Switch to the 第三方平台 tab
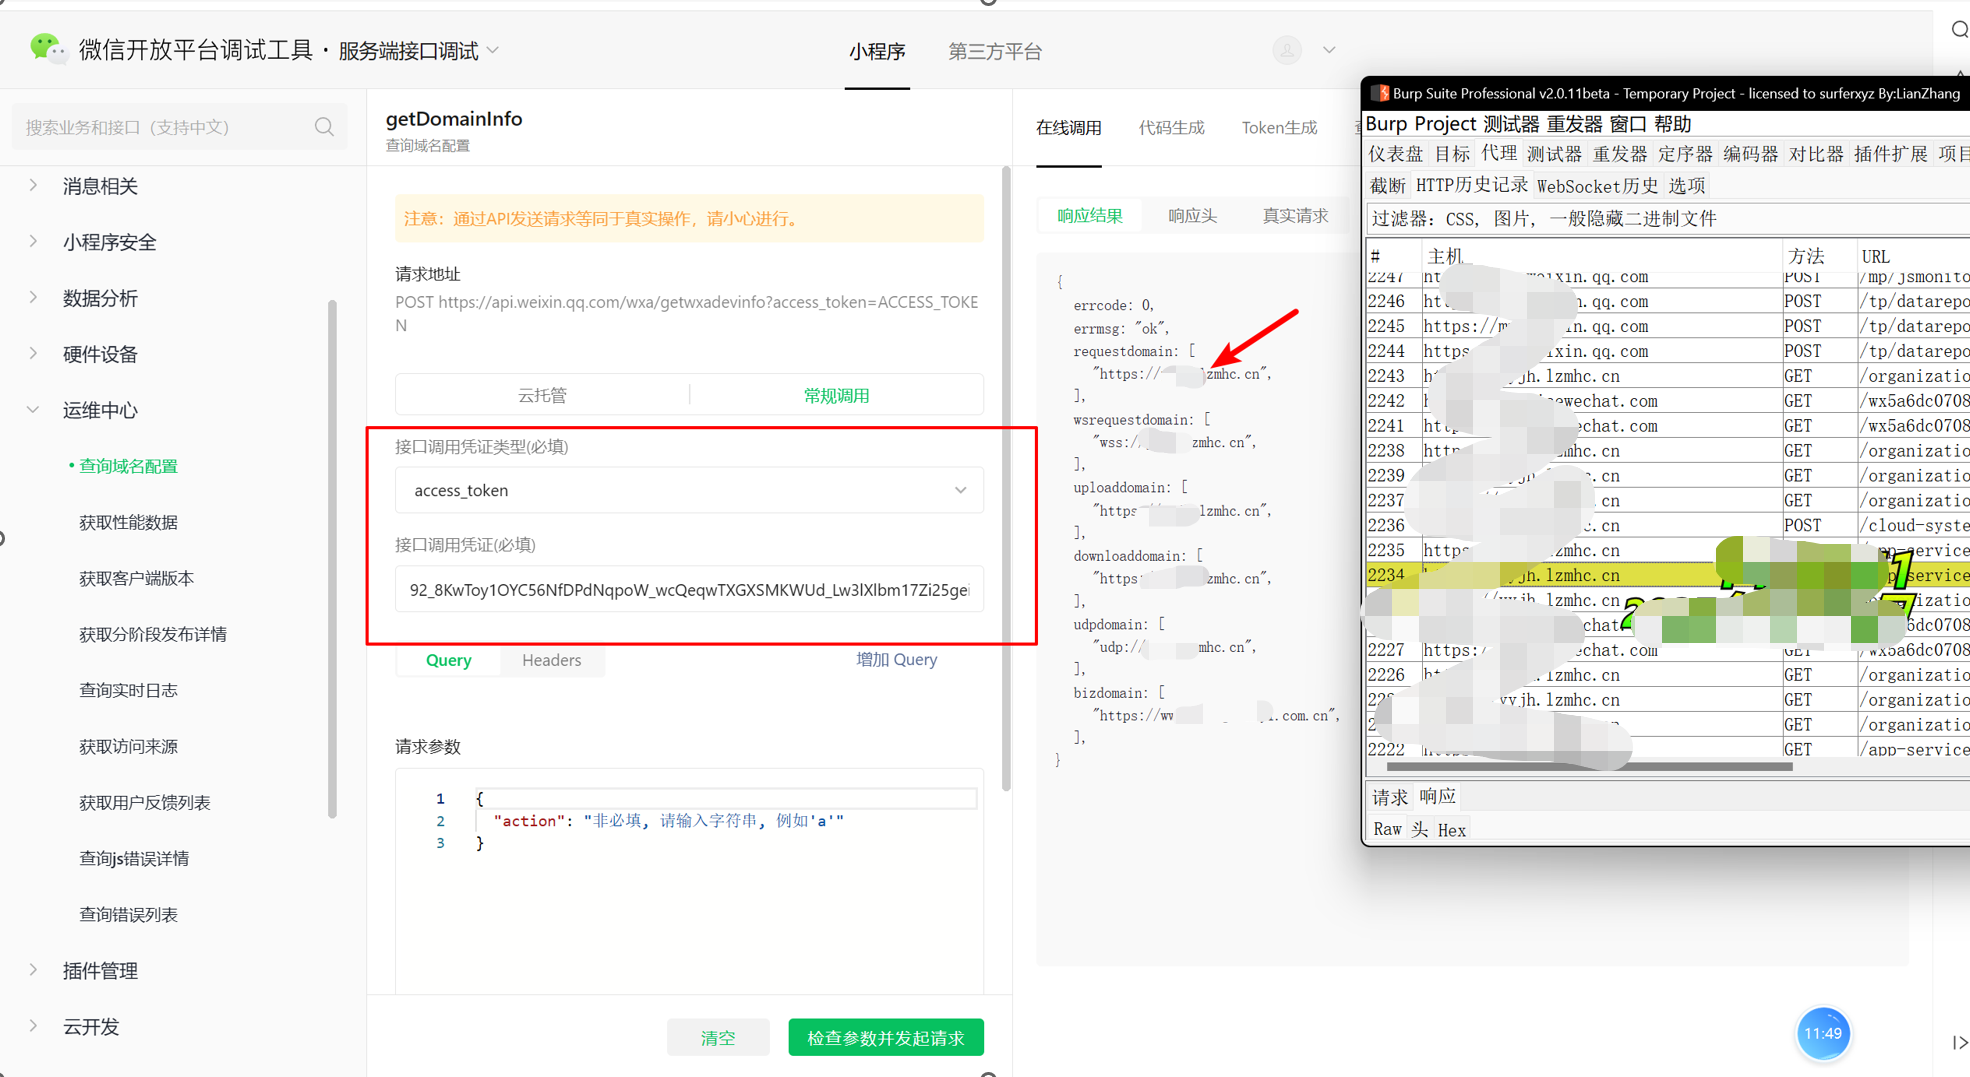The height and width of the screenshot is (1077, 1970). (x=995, y=51)
